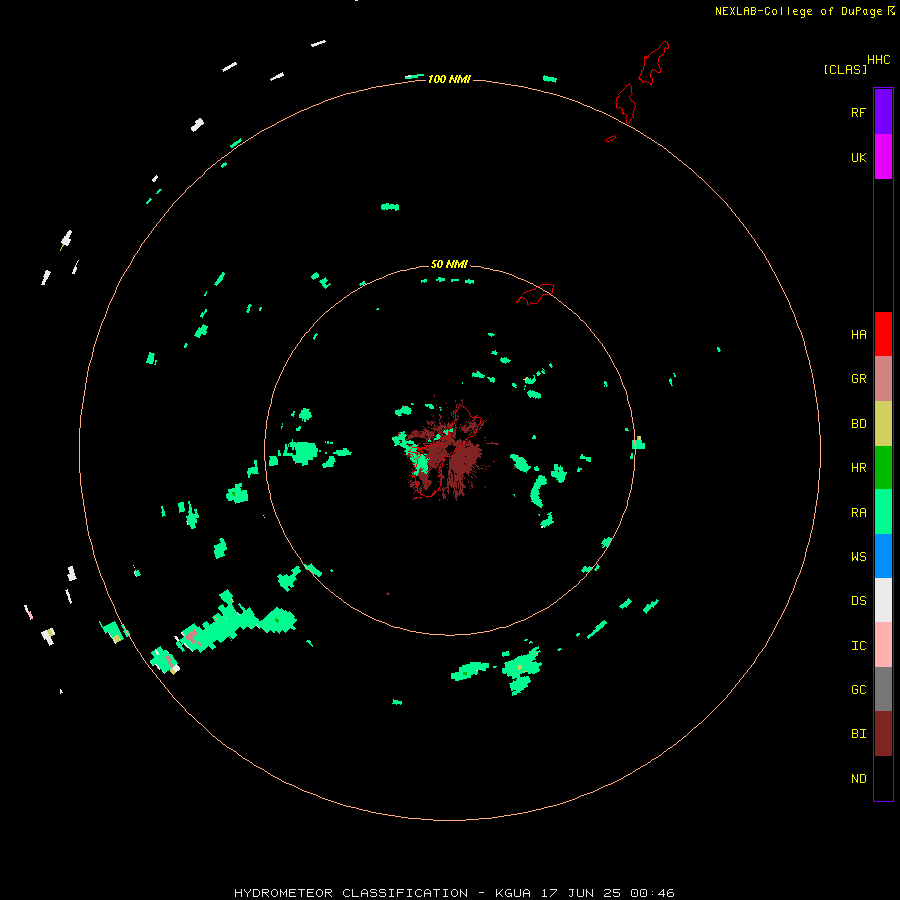This screenshot has height=900, width=900.
Task: Click the 'DS' legend label
Action: tap(858, 601)
